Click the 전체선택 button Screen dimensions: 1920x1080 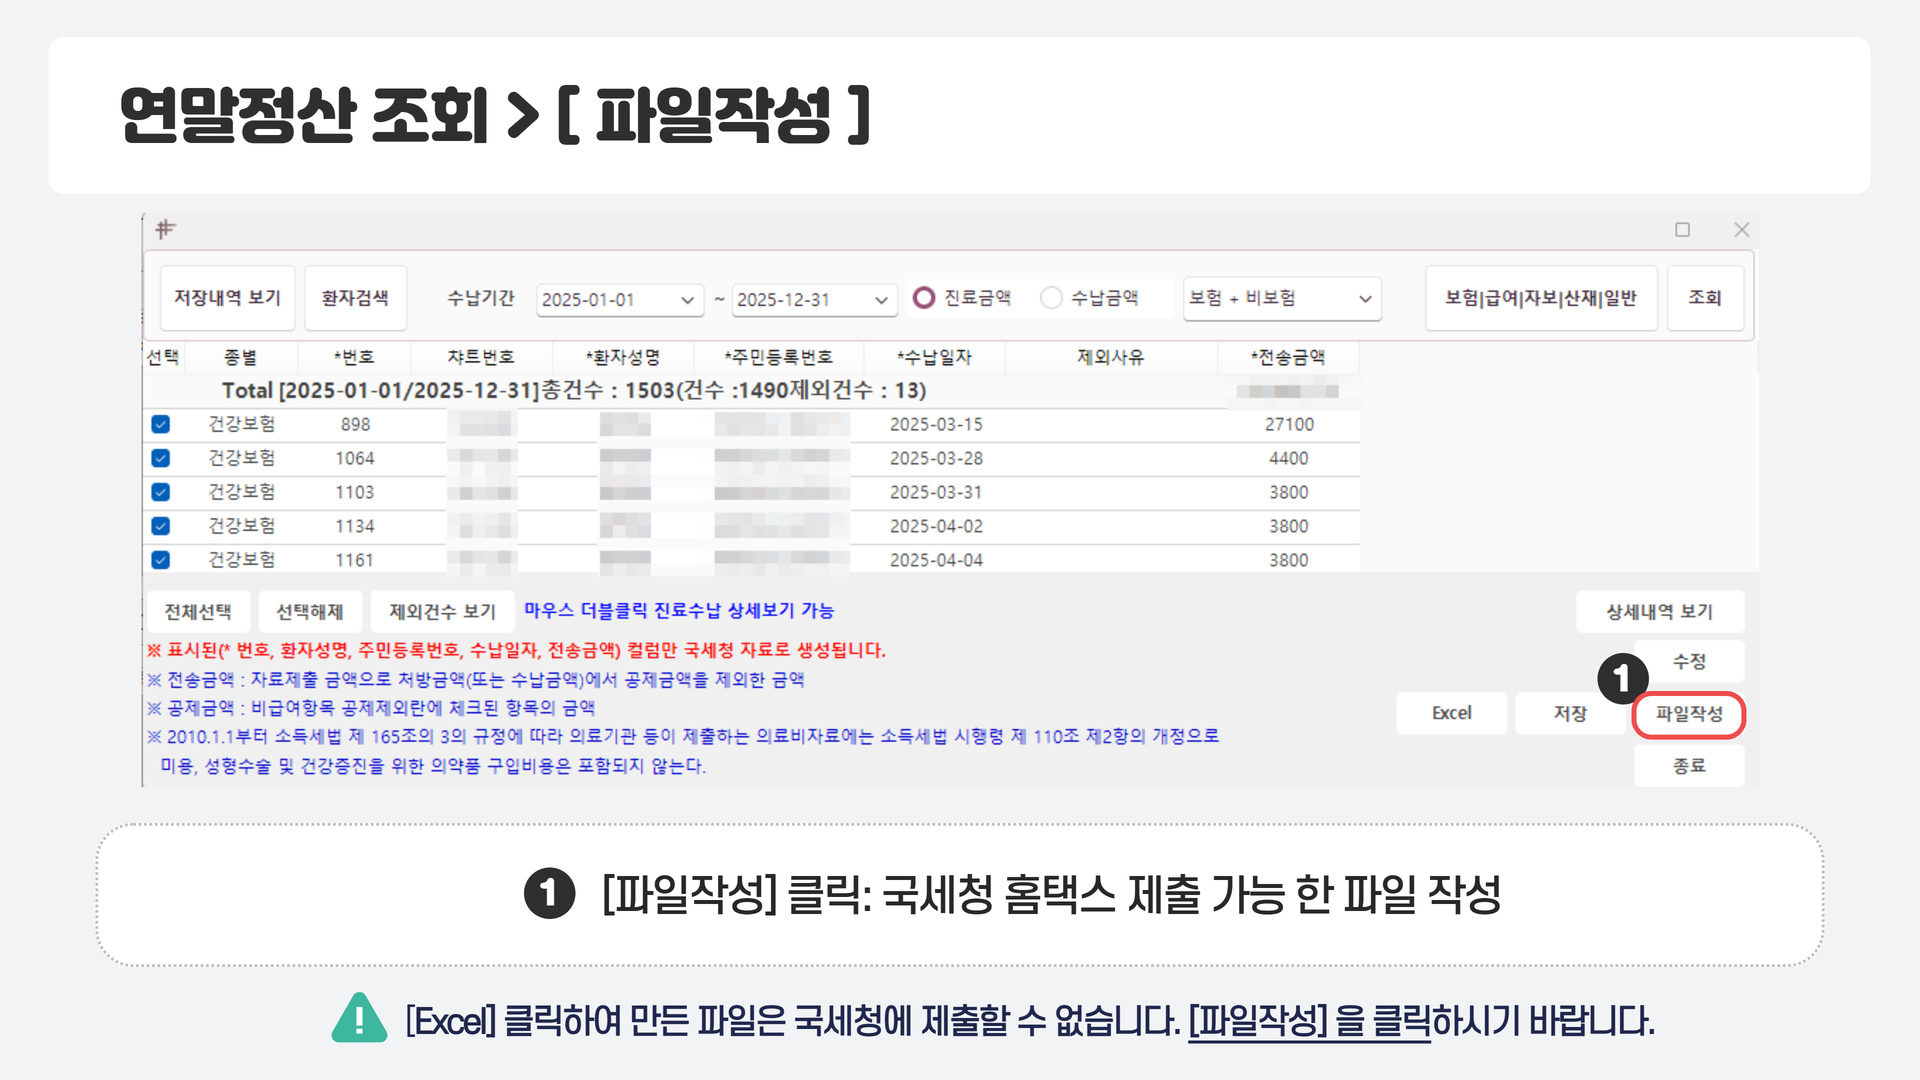(198, 611)
